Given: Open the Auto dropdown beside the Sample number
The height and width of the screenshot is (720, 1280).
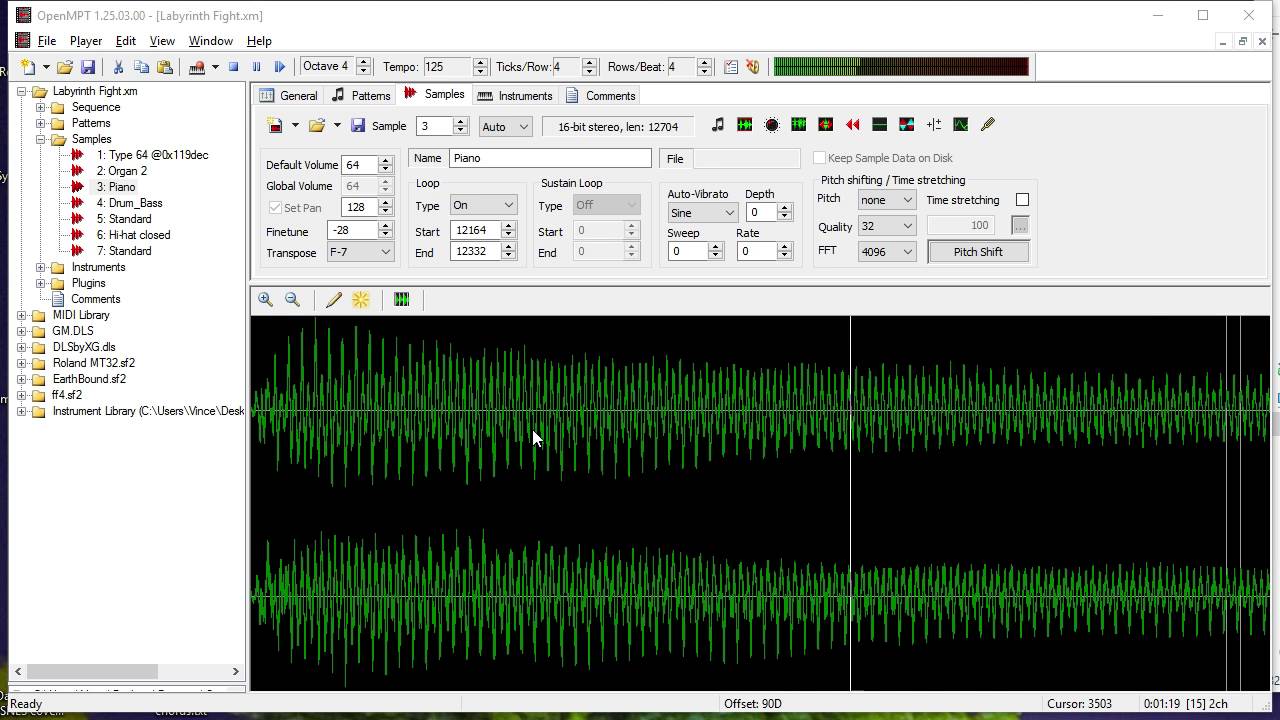Looking at the screenshot, I should (x=505, y=127).
